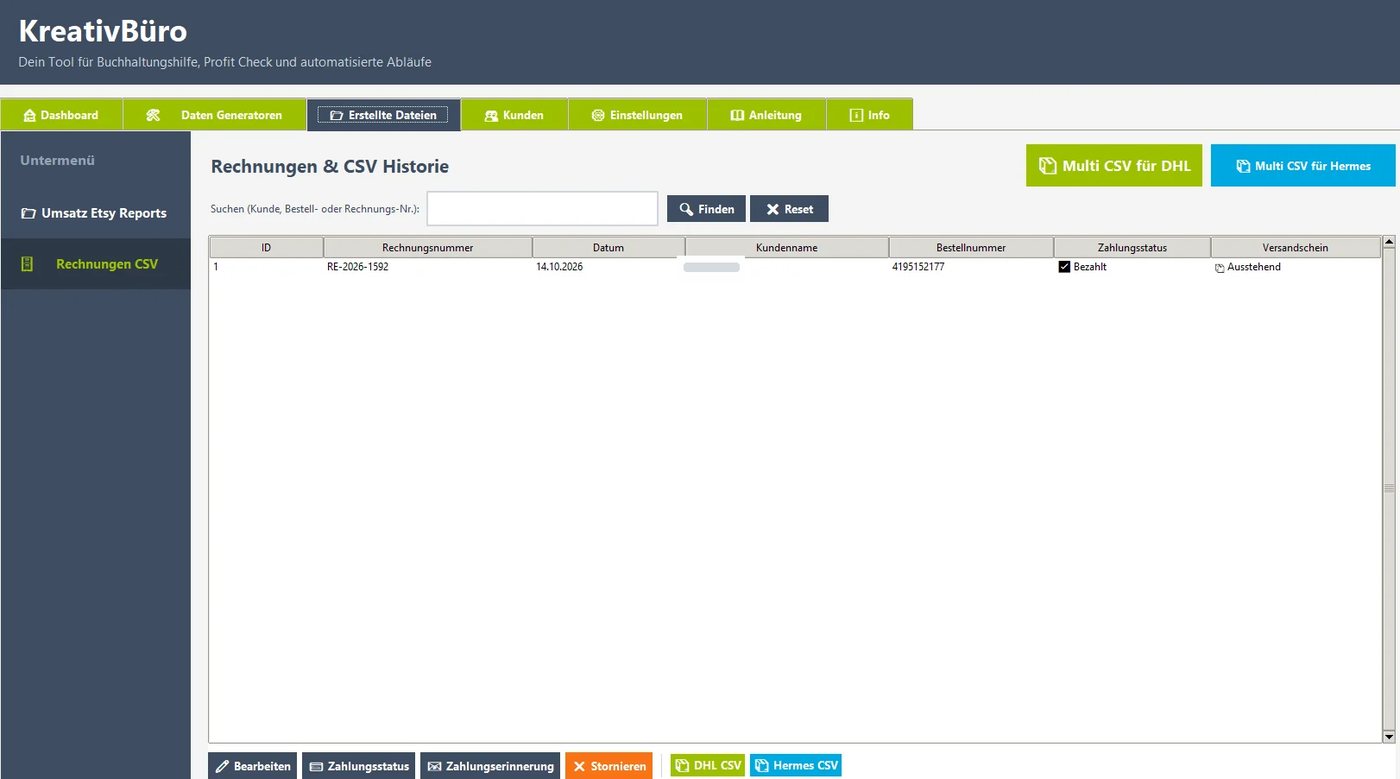Generate a DHL CSV for the invoice
This screenshot has width=1400, height=779.
click(x=707, y=765)
